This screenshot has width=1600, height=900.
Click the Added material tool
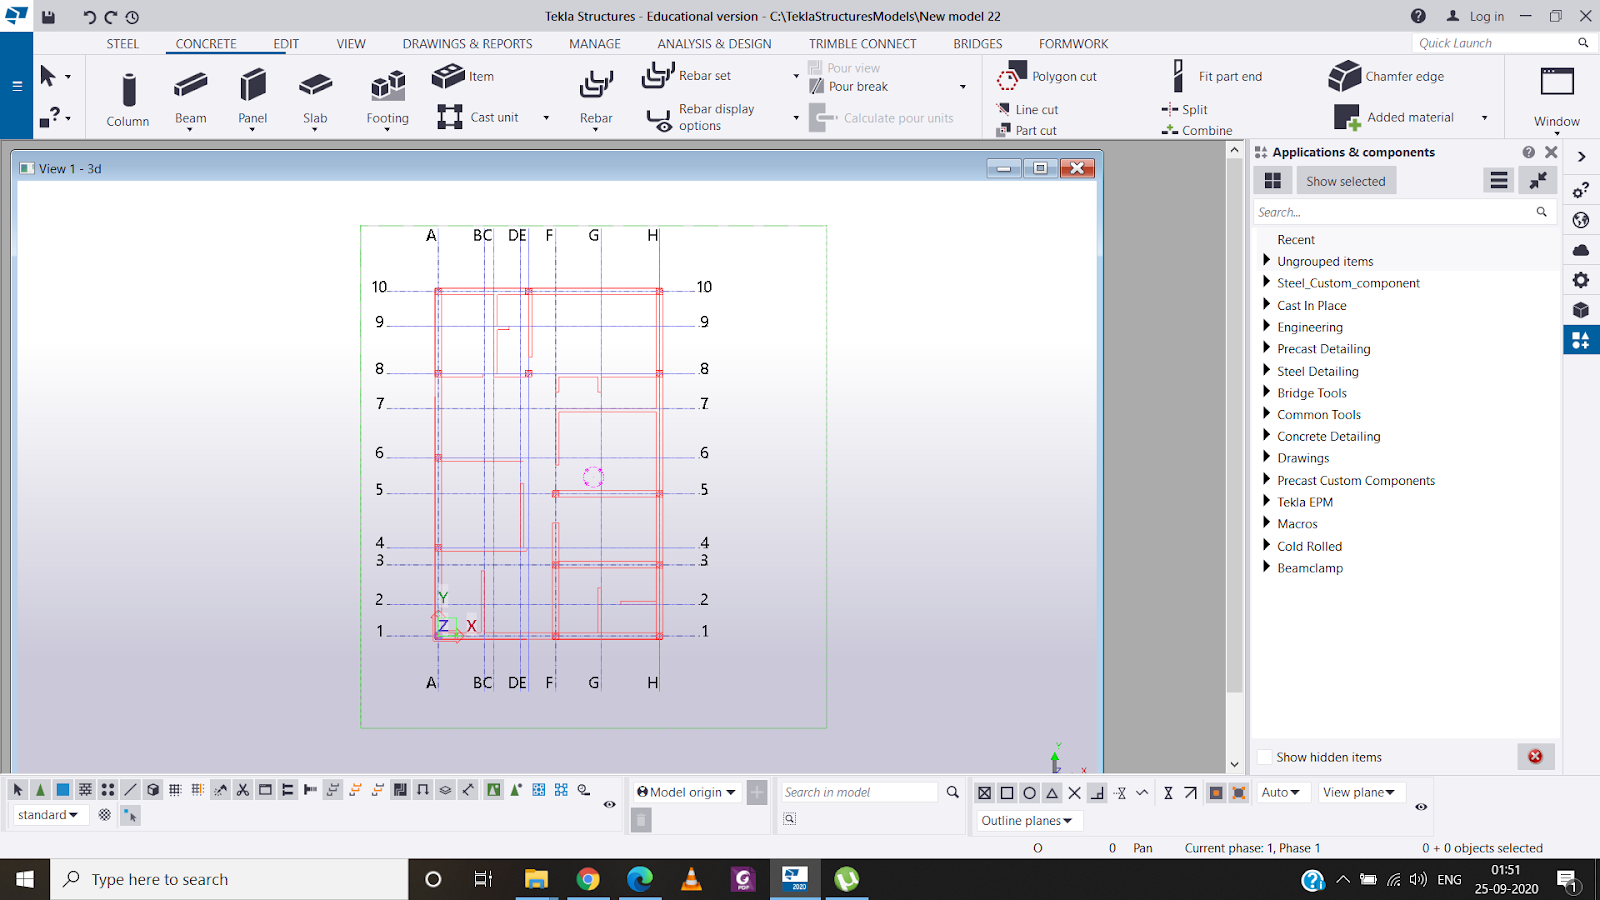[1394, 117]
